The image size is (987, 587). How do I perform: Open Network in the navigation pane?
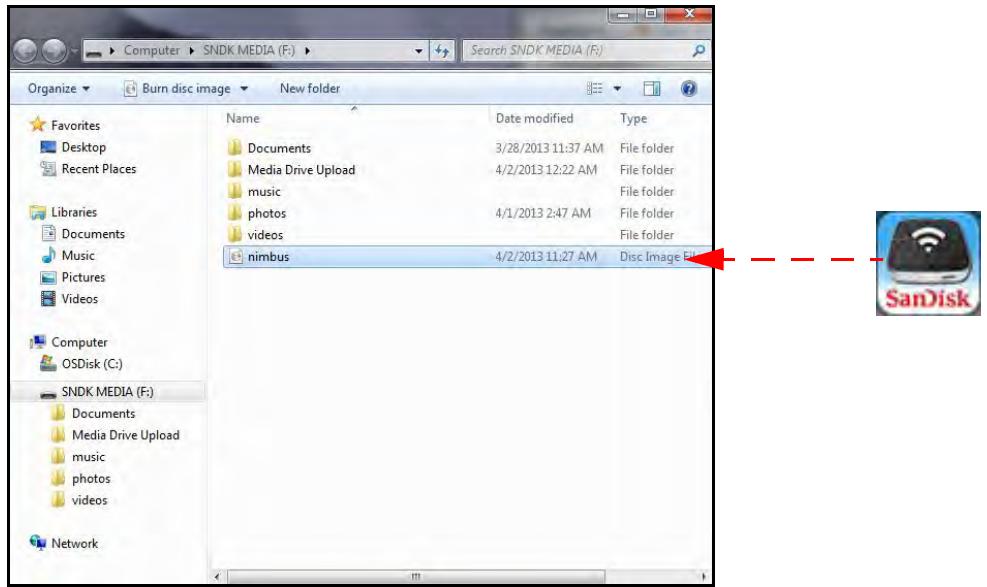coord(74,544)
